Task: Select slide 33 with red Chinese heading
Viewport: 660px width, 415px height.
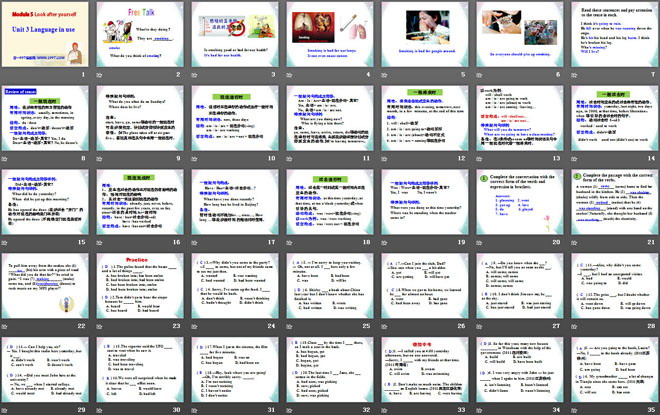Action: click(425, 369)
